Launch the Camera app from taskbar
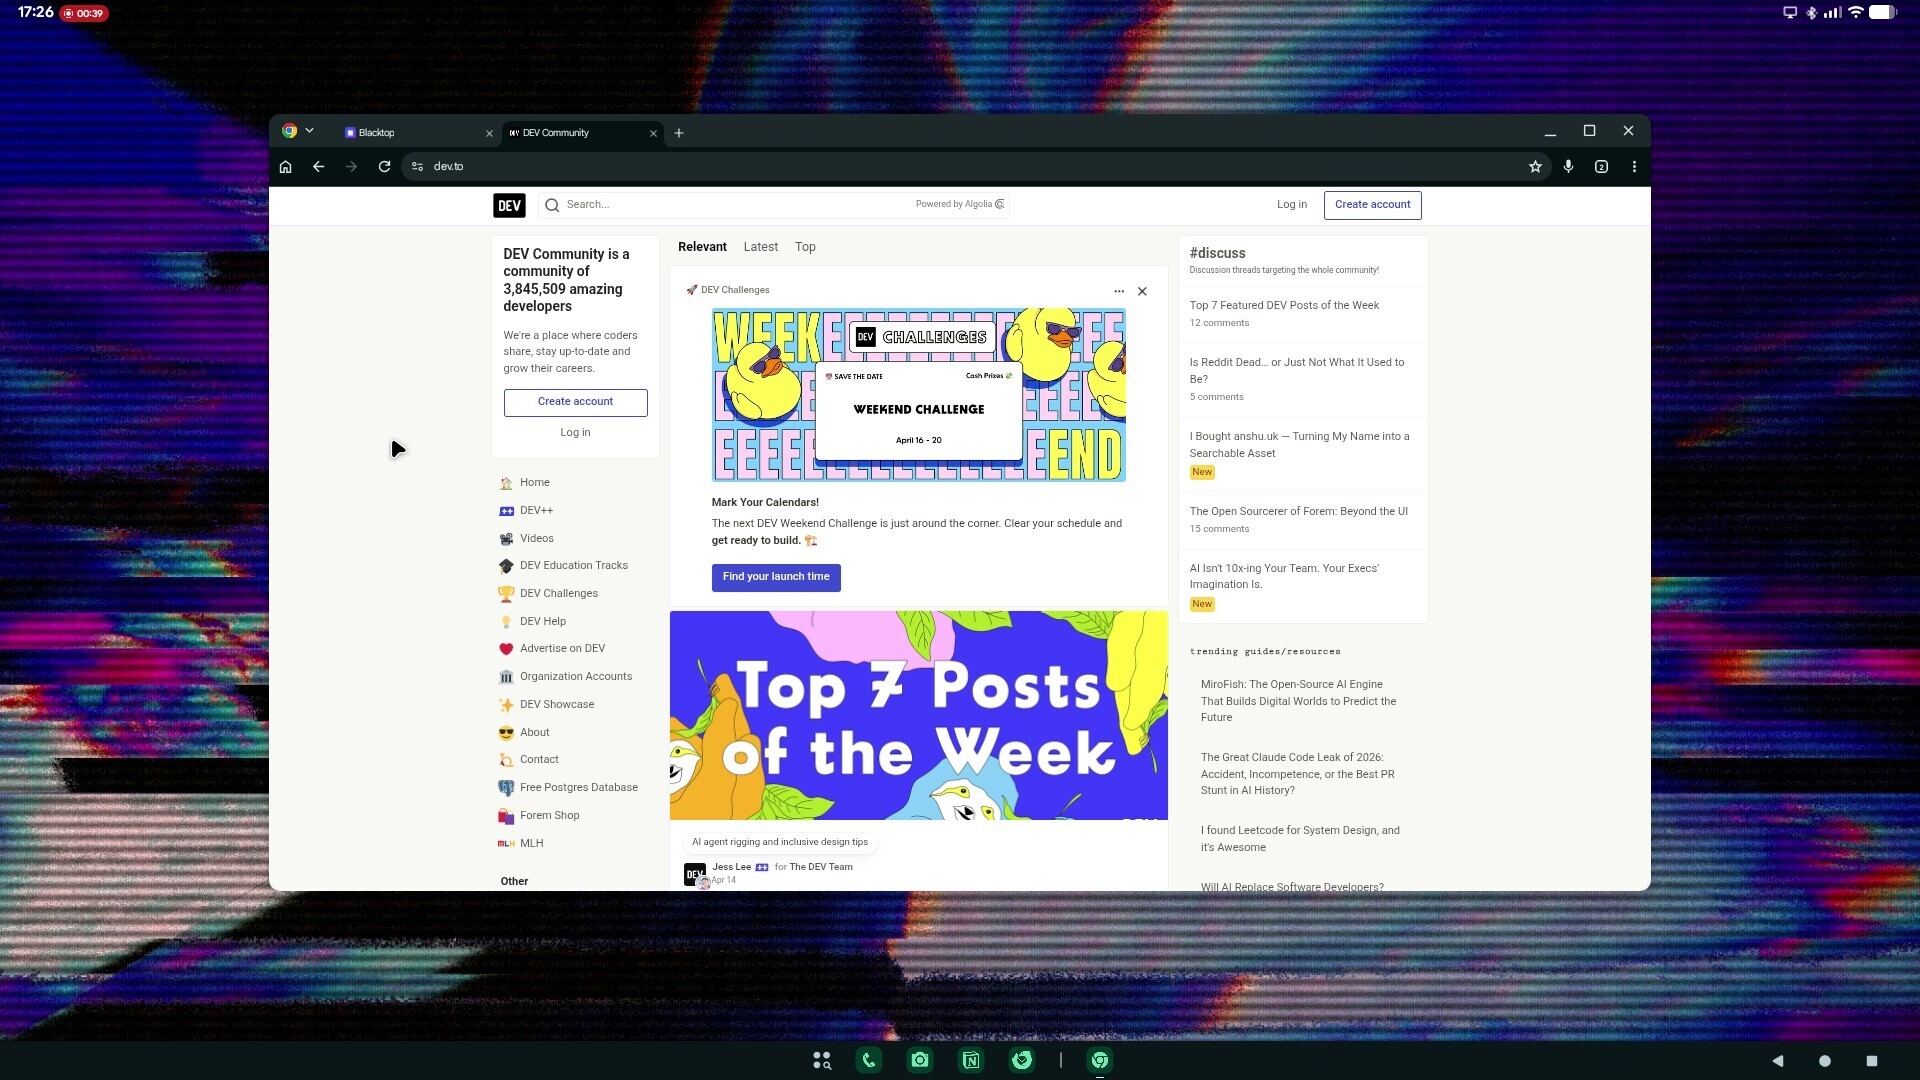Image resolution: width=1920 pixels, height=1080 pixels. pos(920,1060)
